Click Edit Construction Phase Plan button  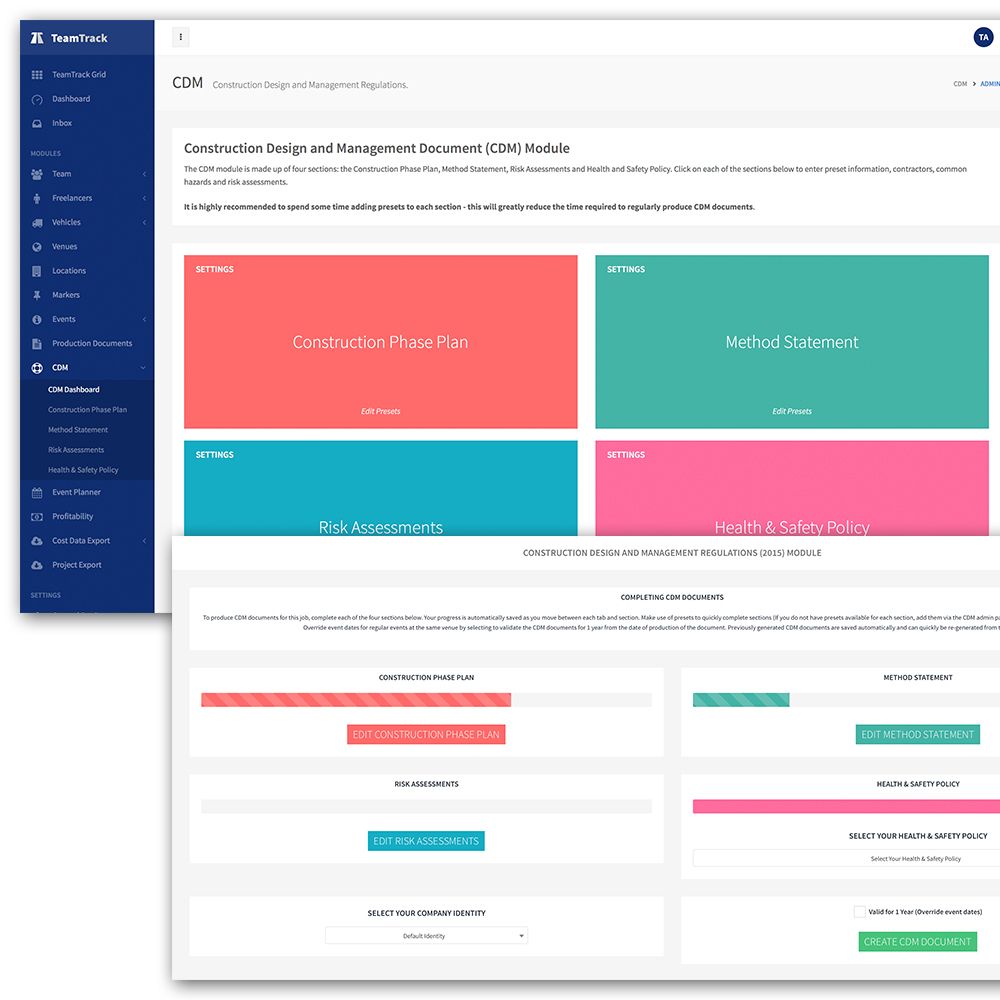pyautogui.click(x=426, y=735)
